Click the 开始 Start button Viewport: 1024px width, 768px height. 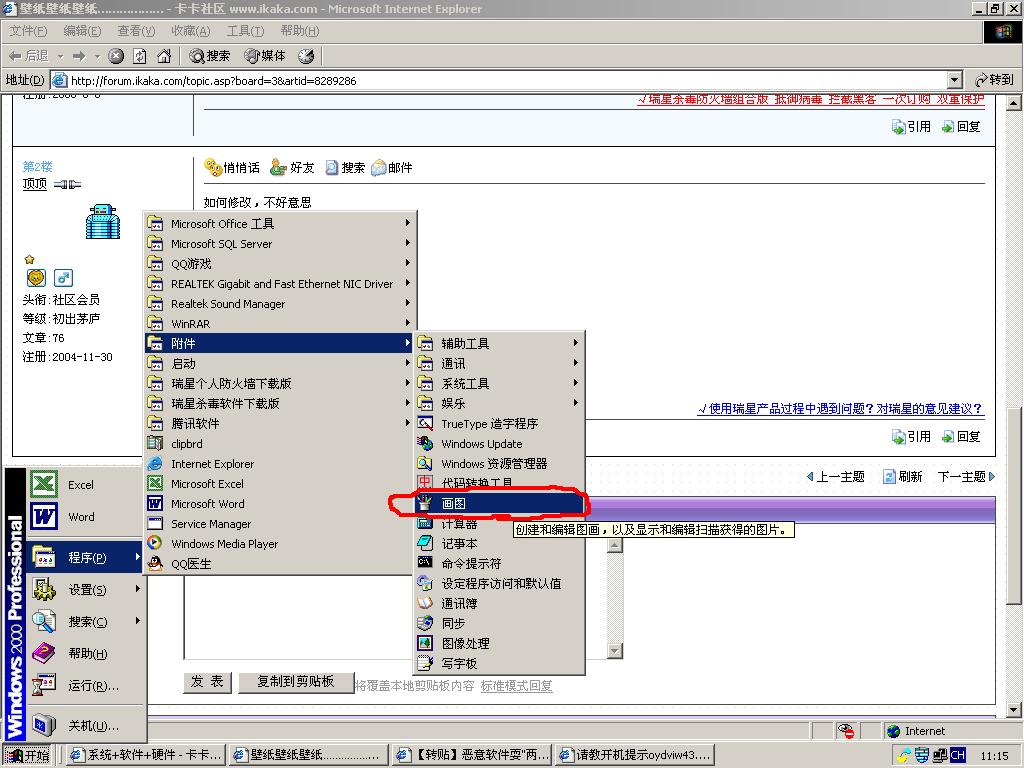(27, 755)
